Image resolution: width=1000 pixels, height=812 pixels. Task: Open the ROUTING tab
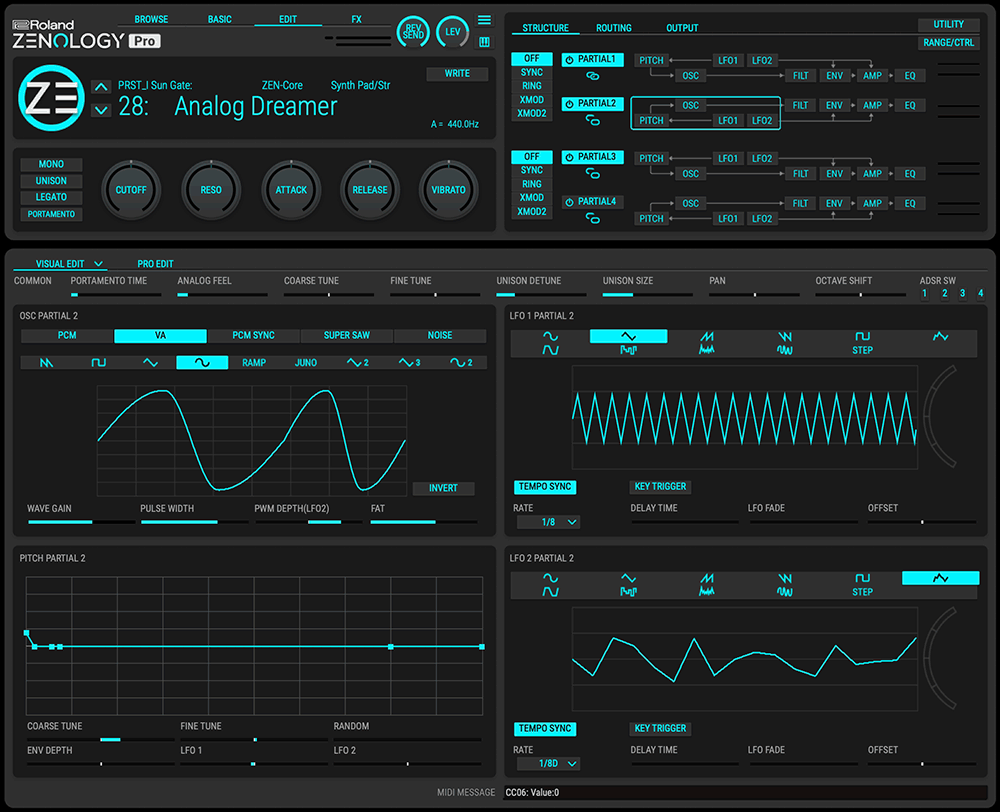(614, 27)
